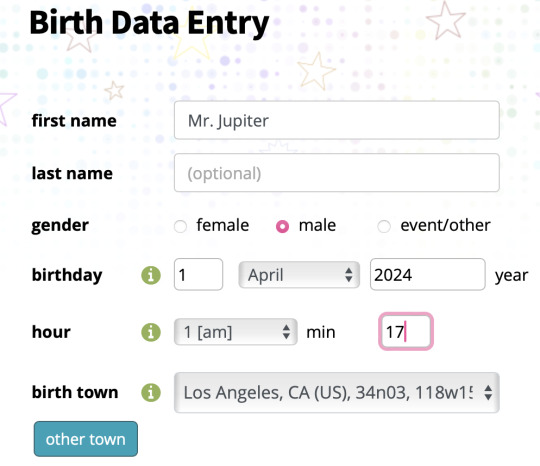Click the birth town dropdown arrows

(488, 392)
